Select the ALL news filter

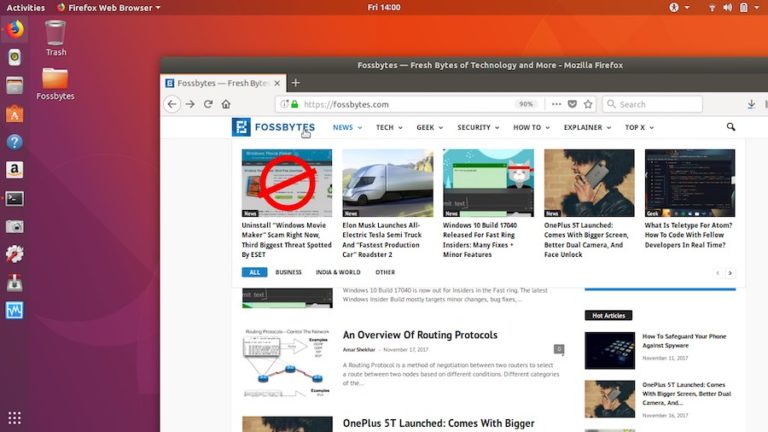click(254, 272)
